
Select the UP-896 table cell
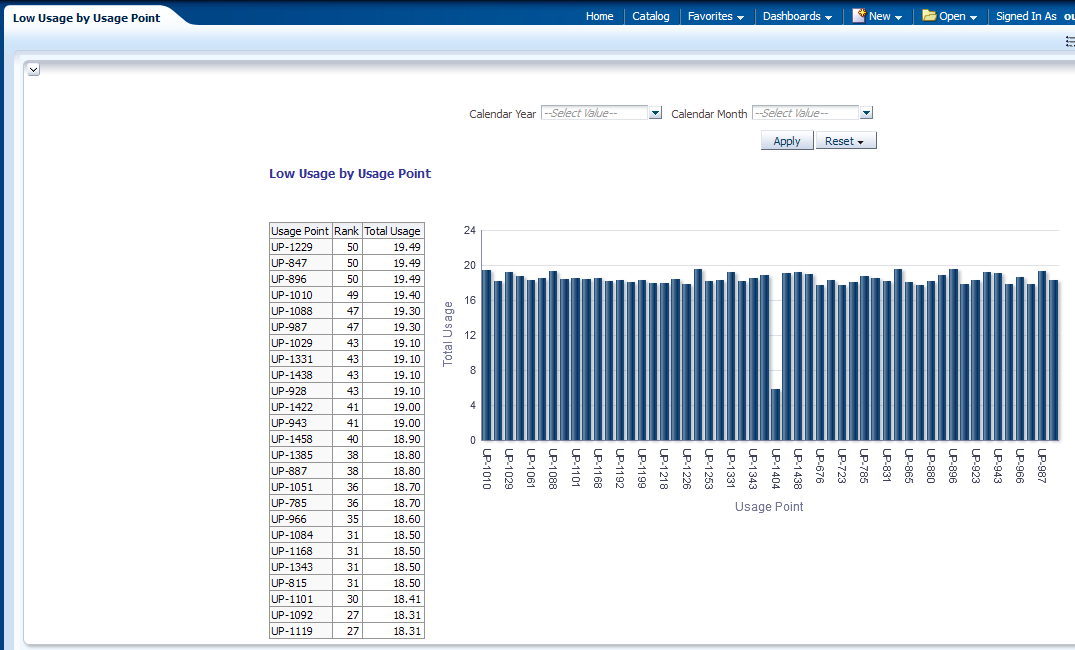tap(300, 279)
